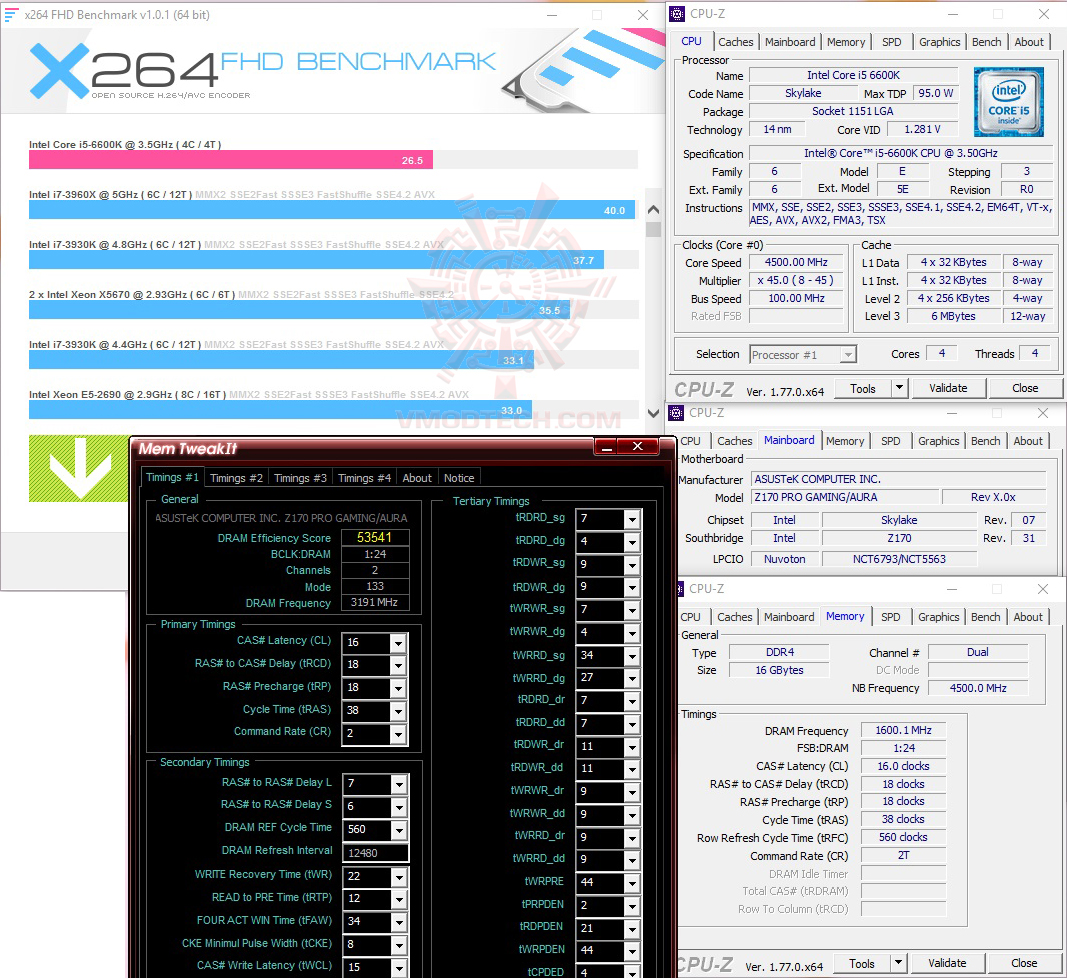Click the x264 FHD Benchmark title bar icon
Screen dimensions: 1067x978
pos(12,14)
